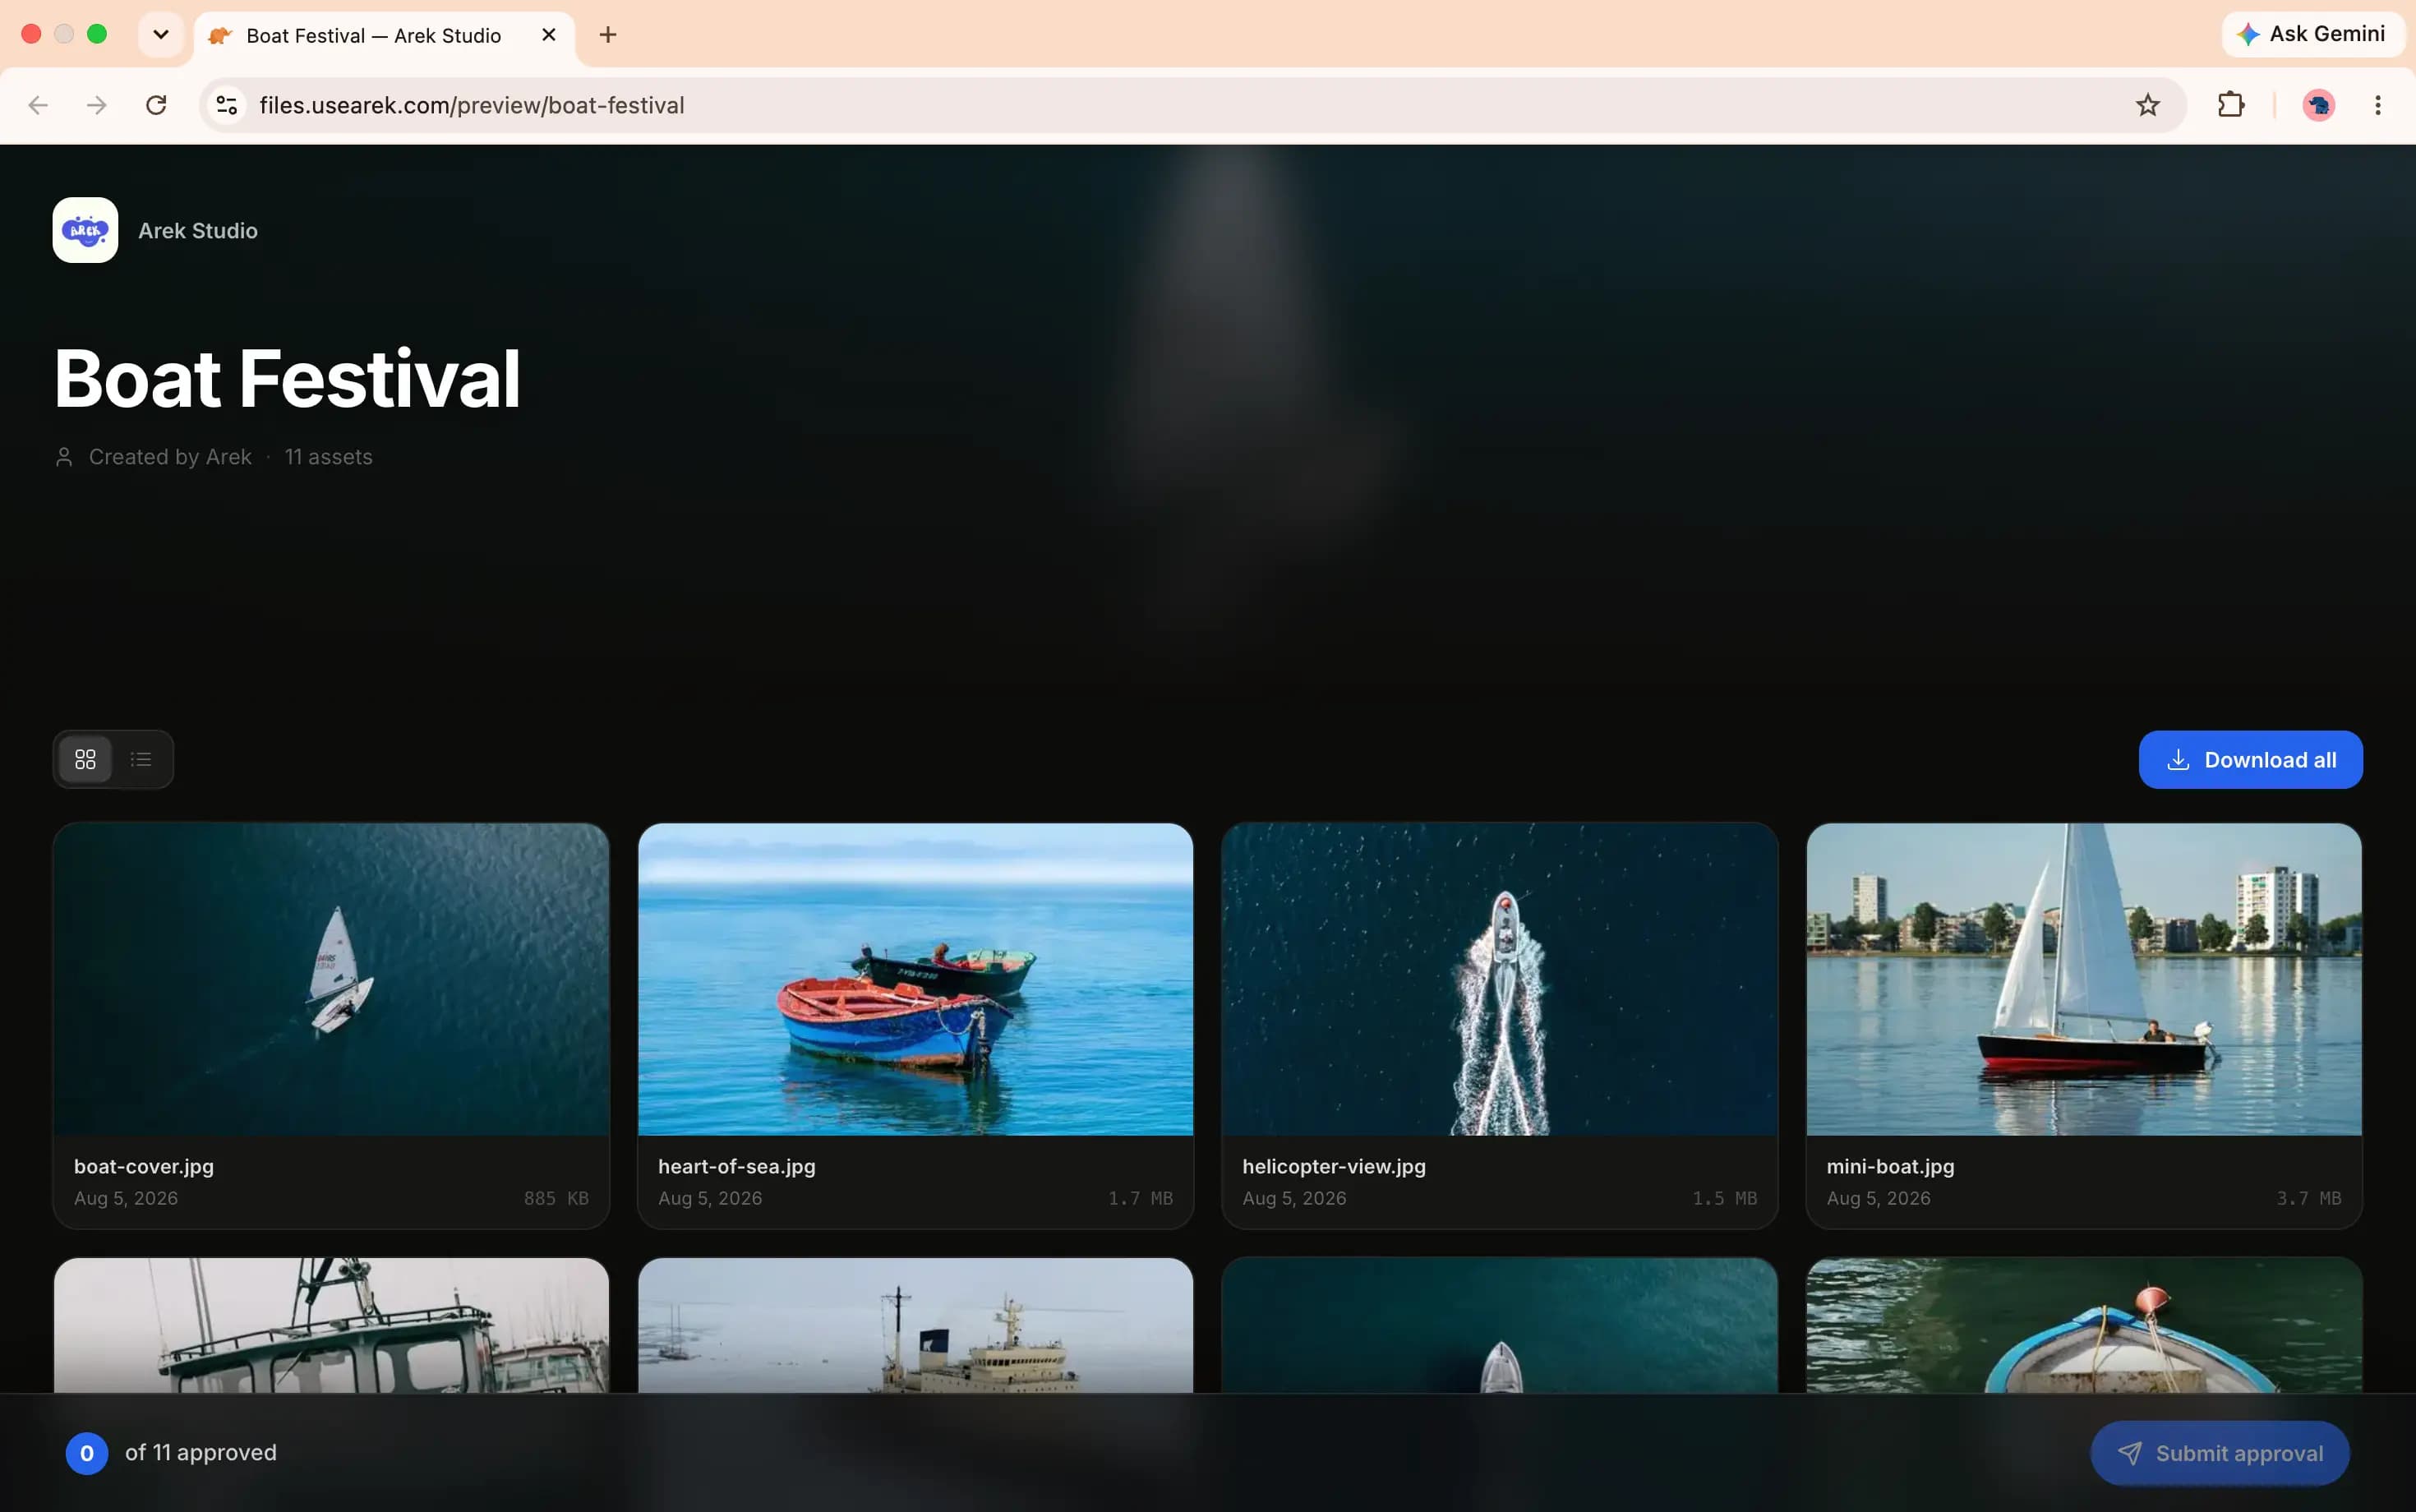View site information for files.usearek.com
Viewport: 2416px width, 1512px height.
click(x=227, y=105)
